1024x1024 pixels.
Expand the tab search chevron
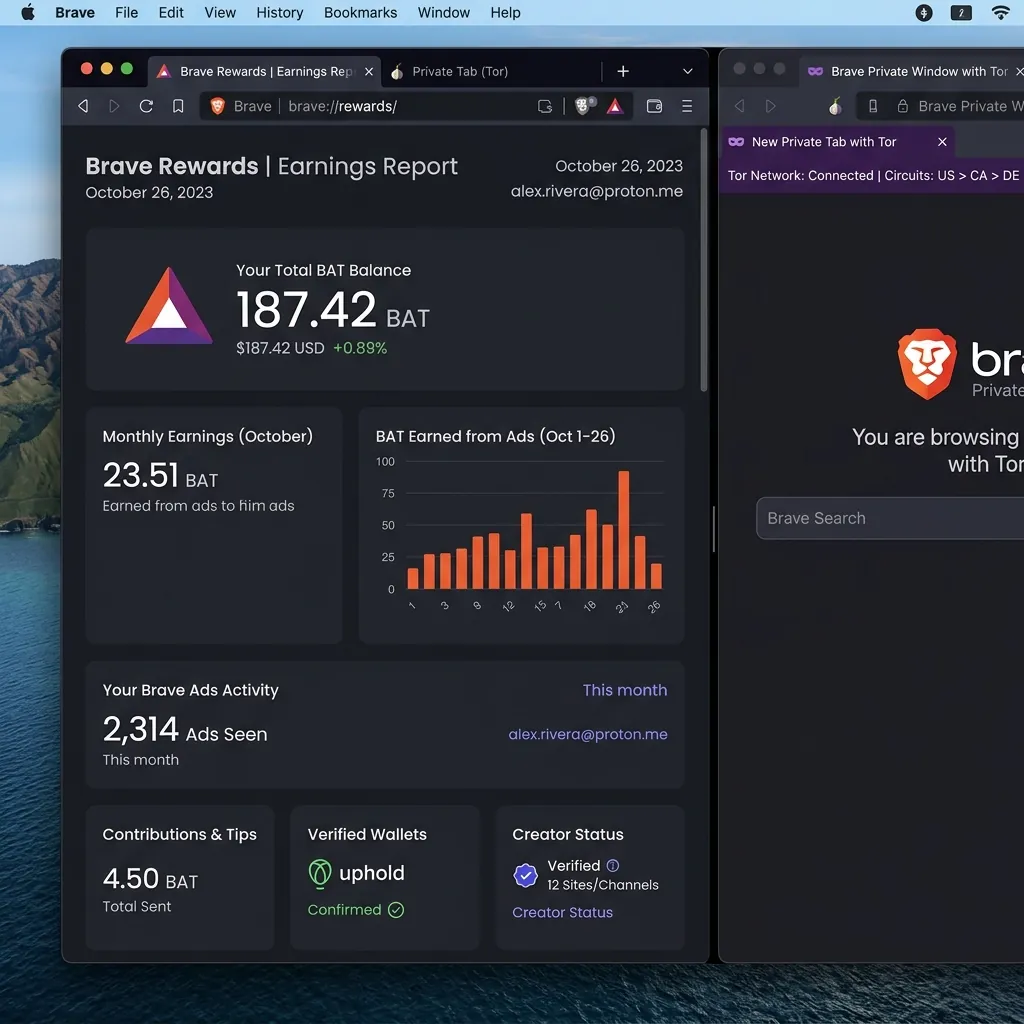[x=687, y=71]
